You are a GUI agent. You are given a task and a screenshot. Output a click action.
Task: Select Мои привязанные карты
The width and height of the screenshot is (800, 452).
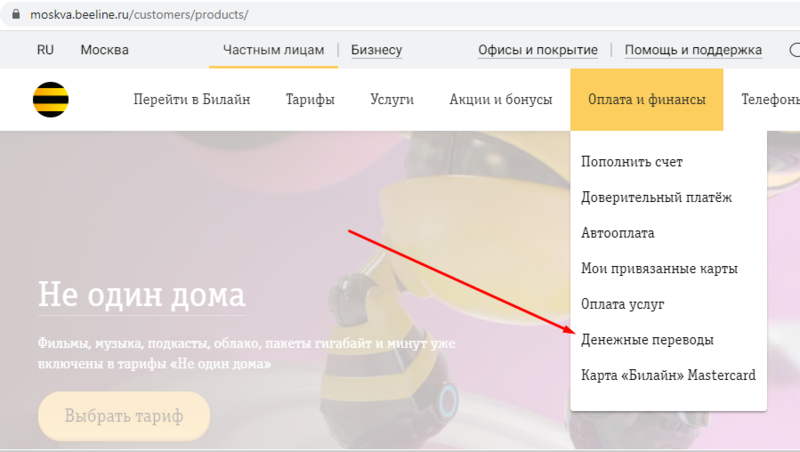click(659, 268)
